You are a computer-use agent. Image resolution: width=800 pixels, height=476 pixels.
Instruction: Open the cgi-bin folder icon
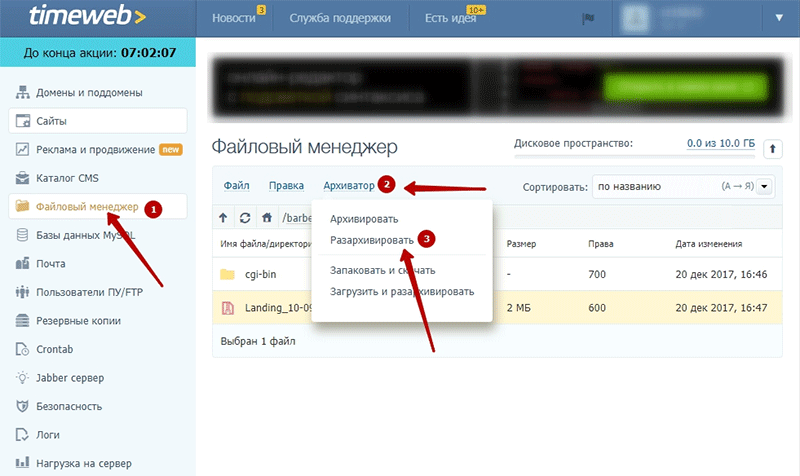point(228,274)
